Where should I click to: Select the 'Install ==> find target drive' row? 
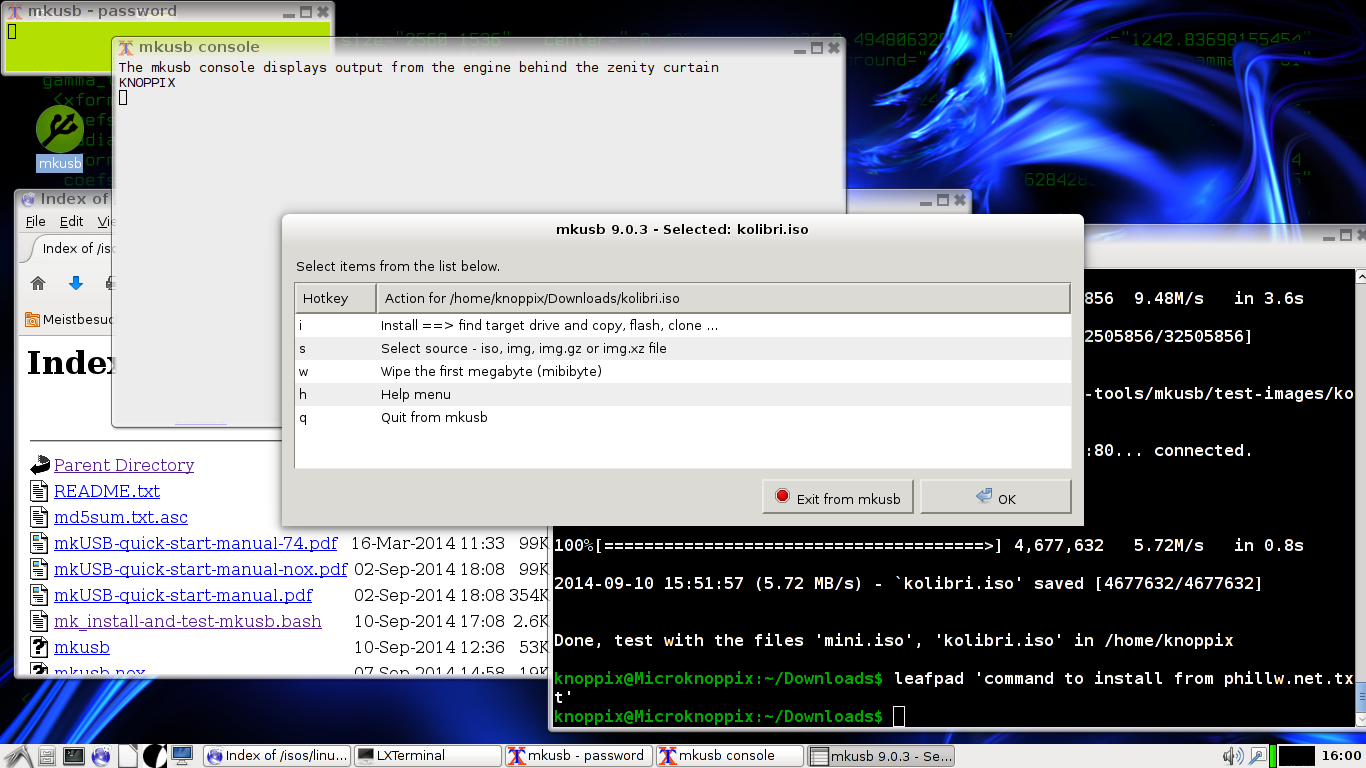683,325
